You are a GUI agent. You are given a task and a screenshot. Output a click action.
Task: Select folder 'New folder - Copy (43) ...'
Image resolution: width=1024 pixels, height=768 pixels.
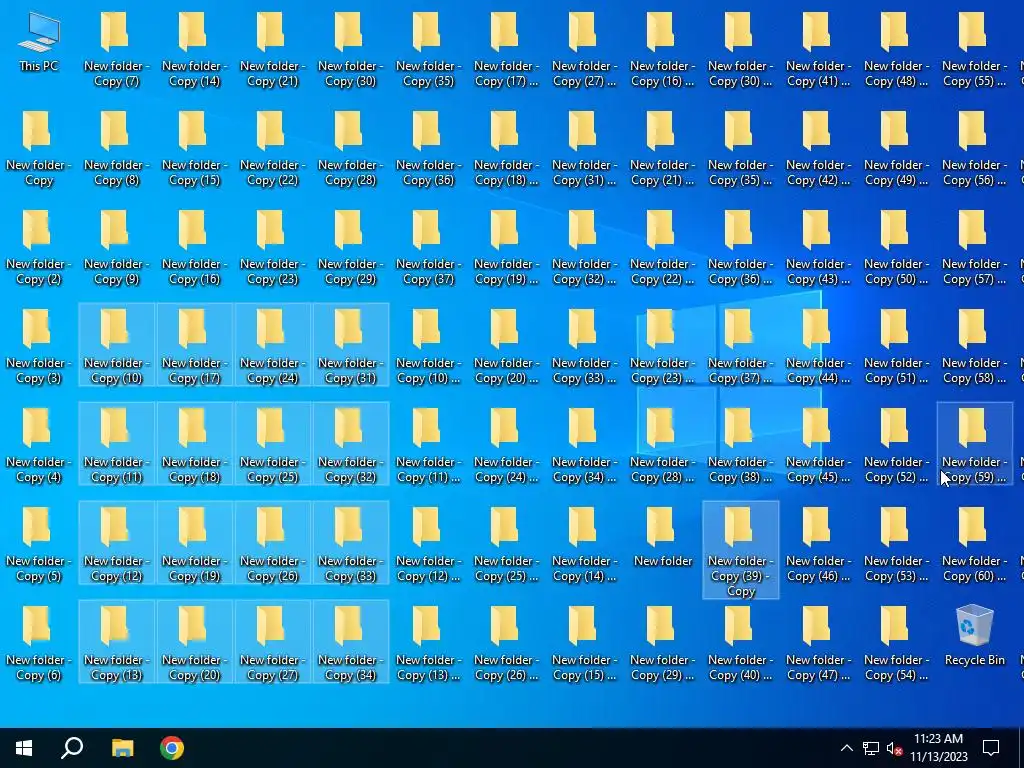[818, 248]
